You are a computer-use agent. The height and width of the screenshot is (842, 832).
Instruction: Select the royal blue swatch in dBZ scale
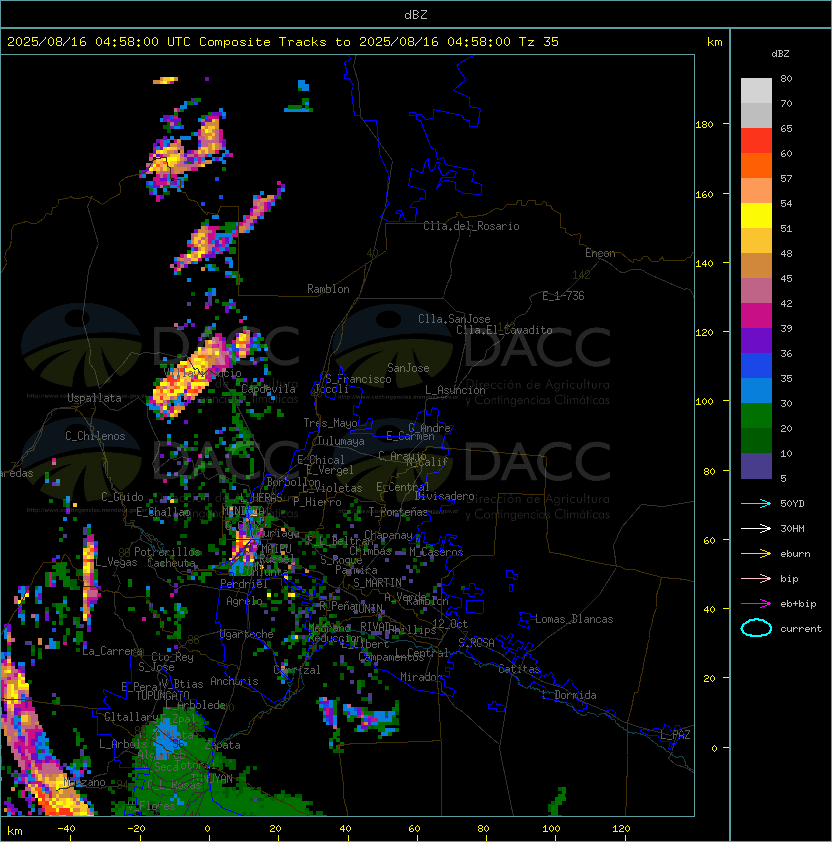click(x=756, y=366)
